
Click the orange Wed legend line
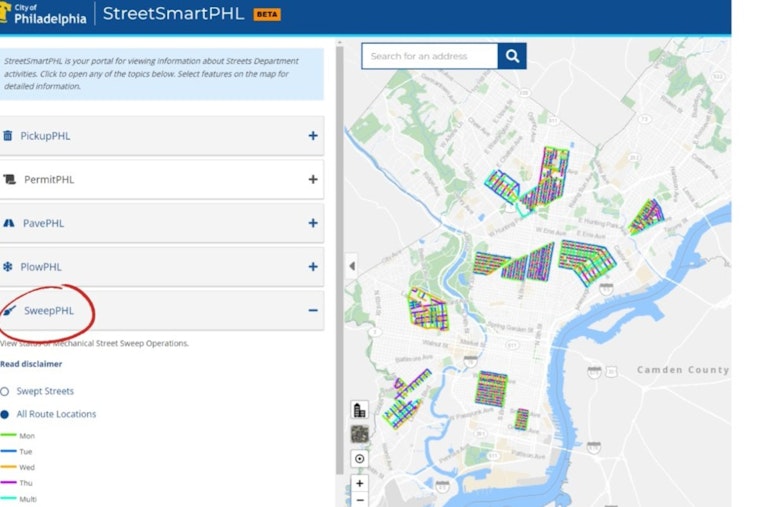pyautogui.click(x=8, y=467)
